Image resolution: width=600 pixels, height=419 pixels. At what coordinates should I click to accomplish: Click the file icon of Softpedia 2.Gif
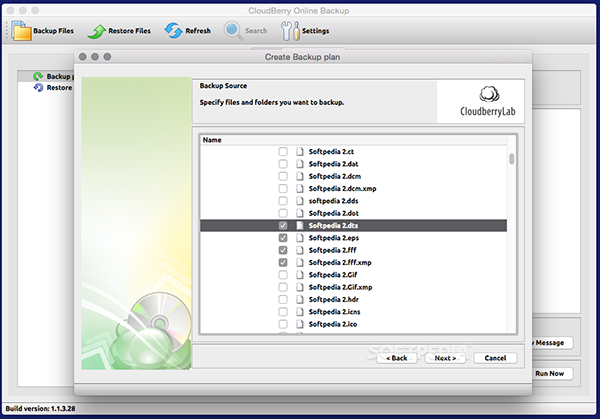coord(300,275)
